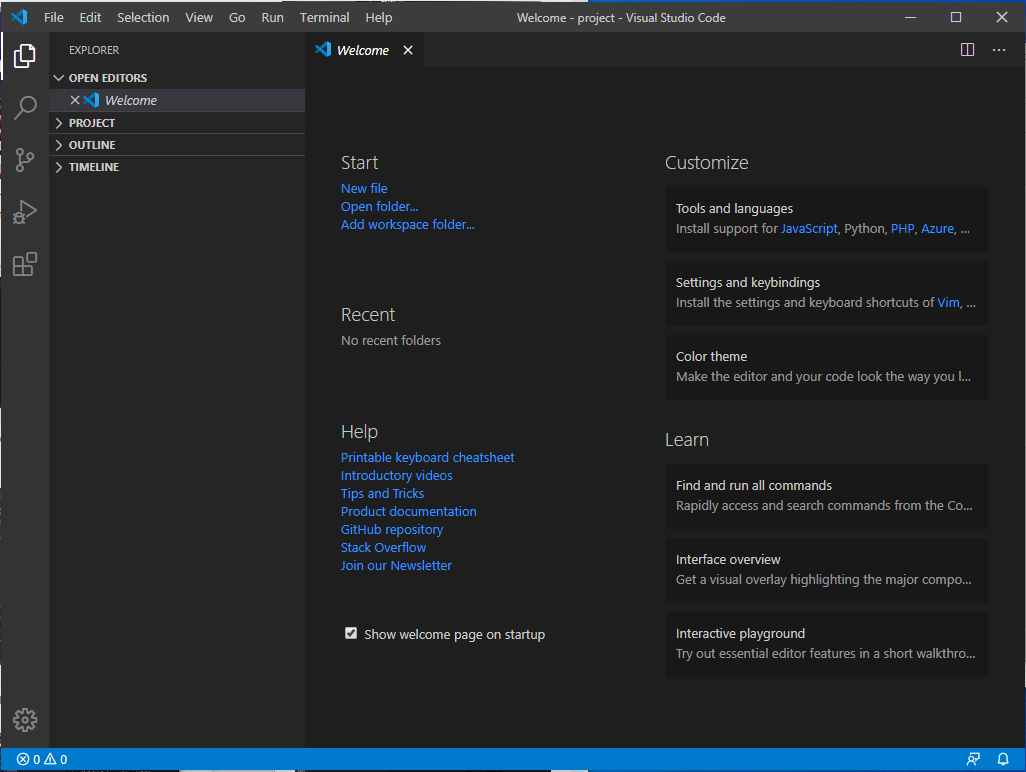Select Welcome entry in Open Editors
Image resolution: width=1026 pixels, height=772 pixels.
coord(177,100)
